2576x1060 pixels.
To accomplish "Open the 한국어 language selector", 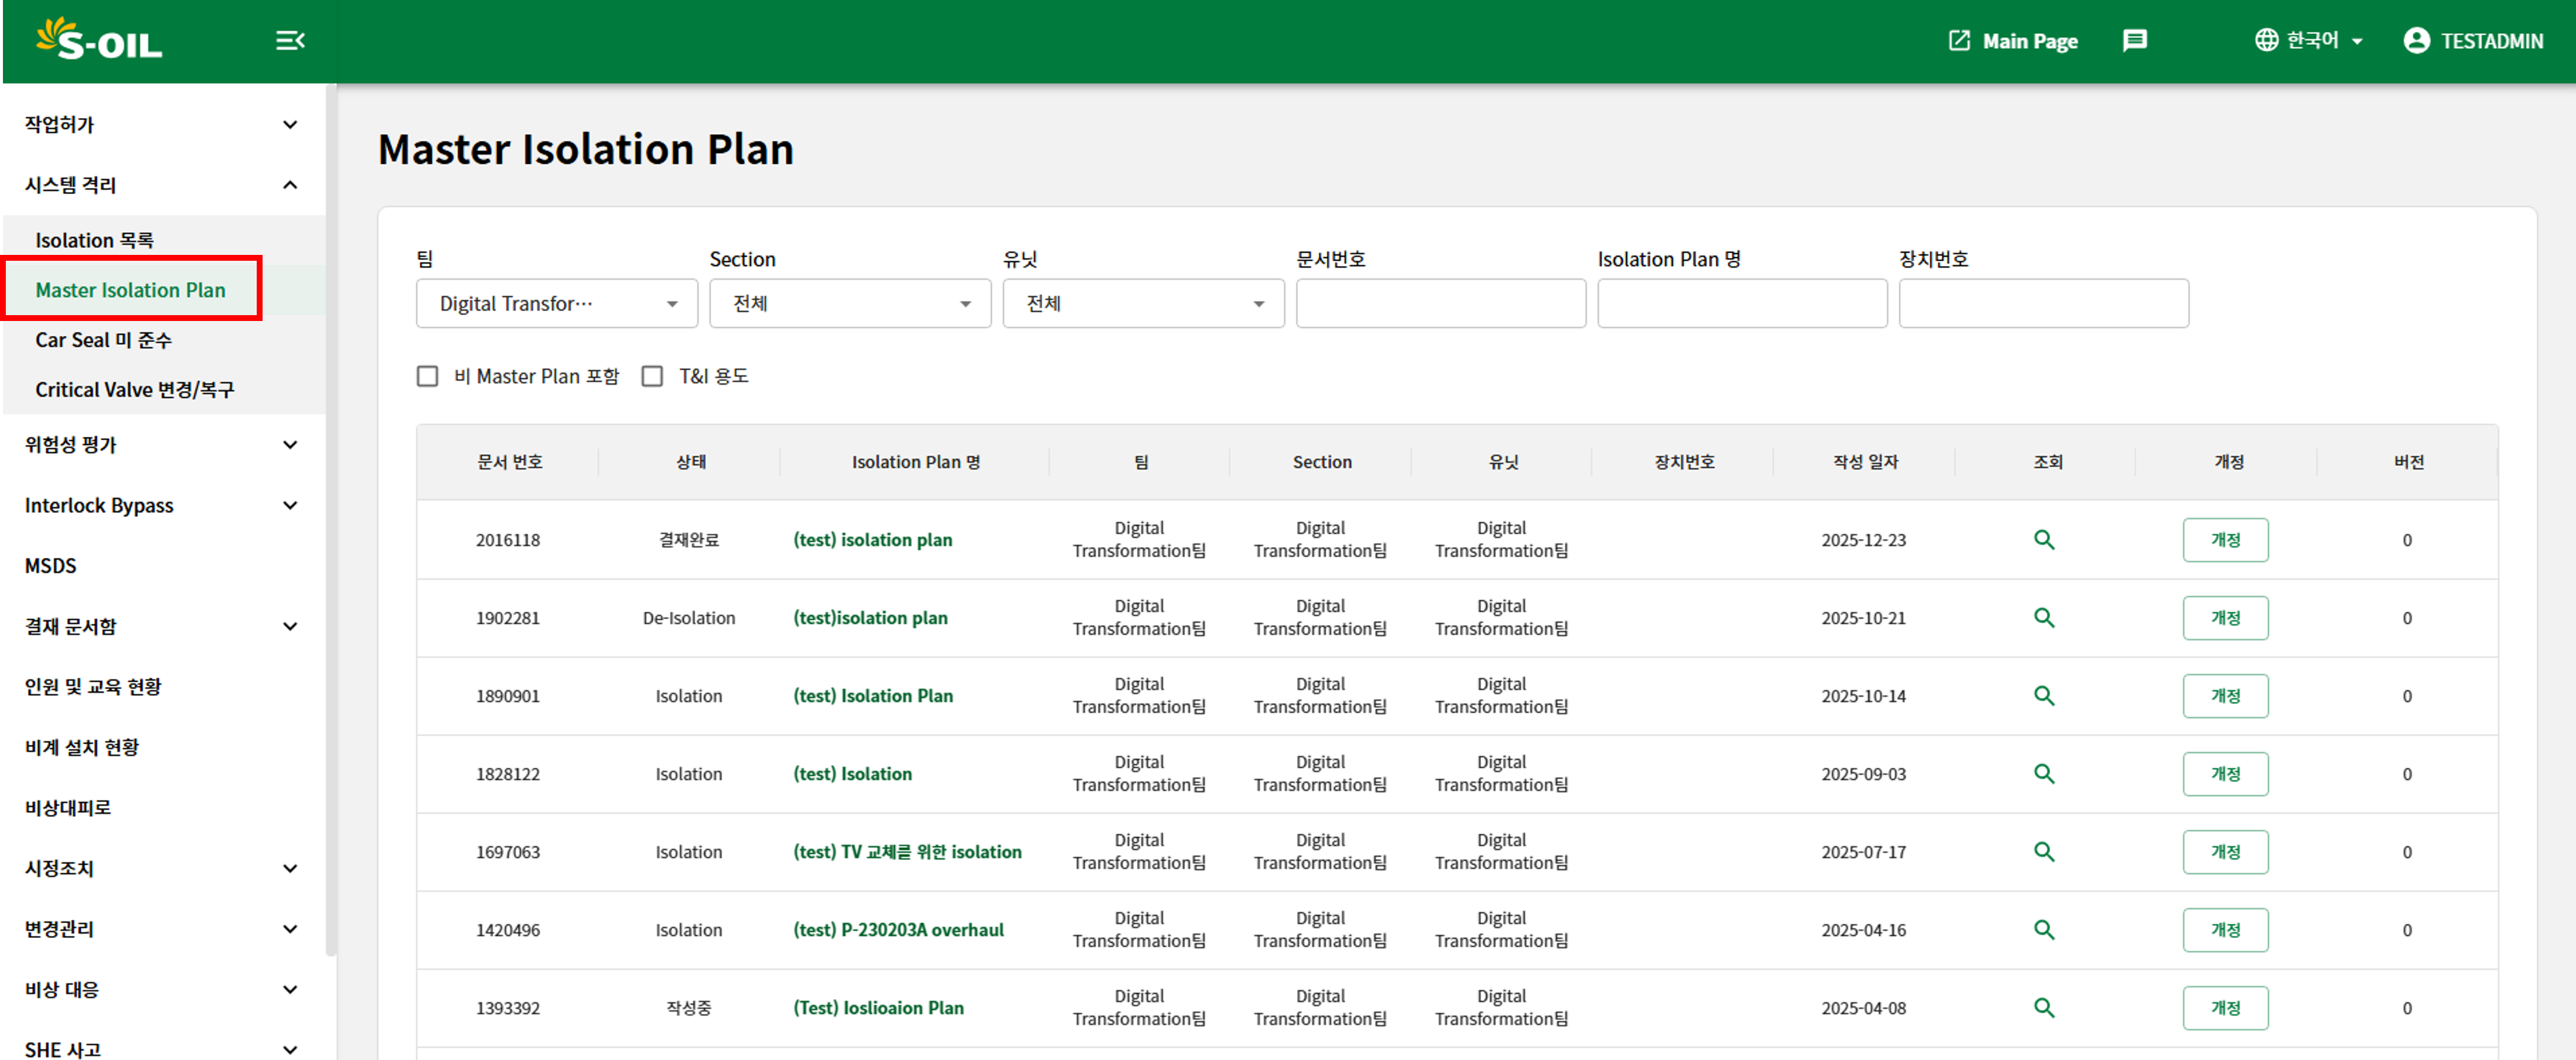I will (x=2310, y=41).
